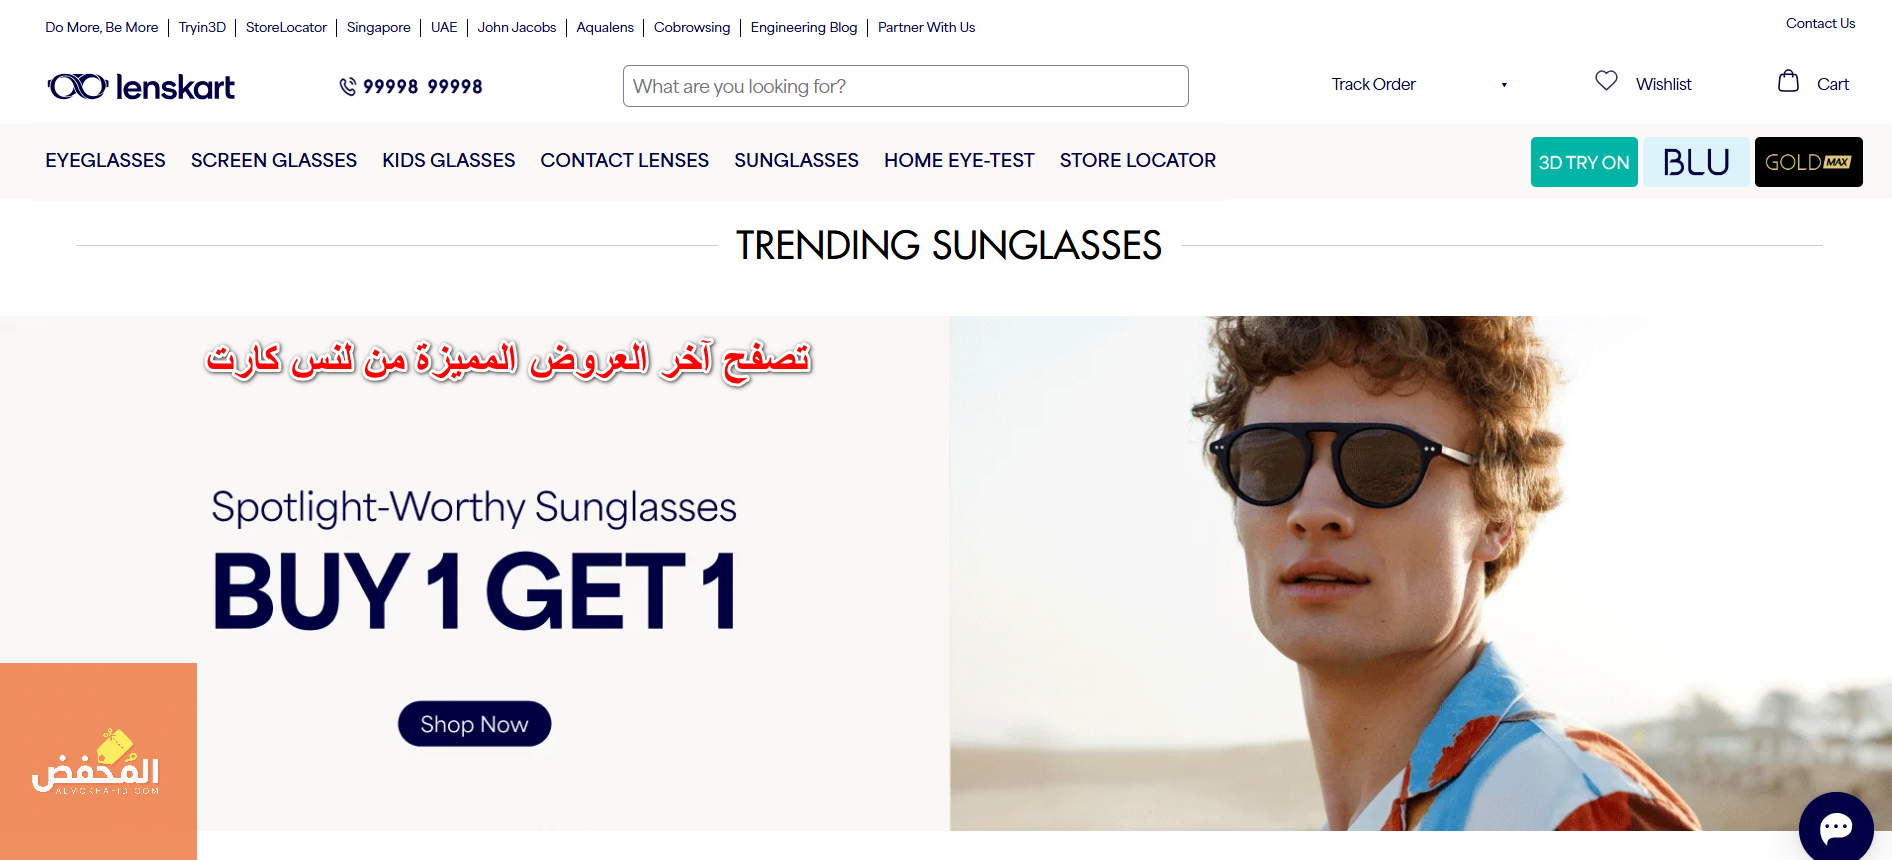Image resolution: width=1892 pixels, height=860 pixels.
Task: Click the BLU badge
Action: point(1696,162)
